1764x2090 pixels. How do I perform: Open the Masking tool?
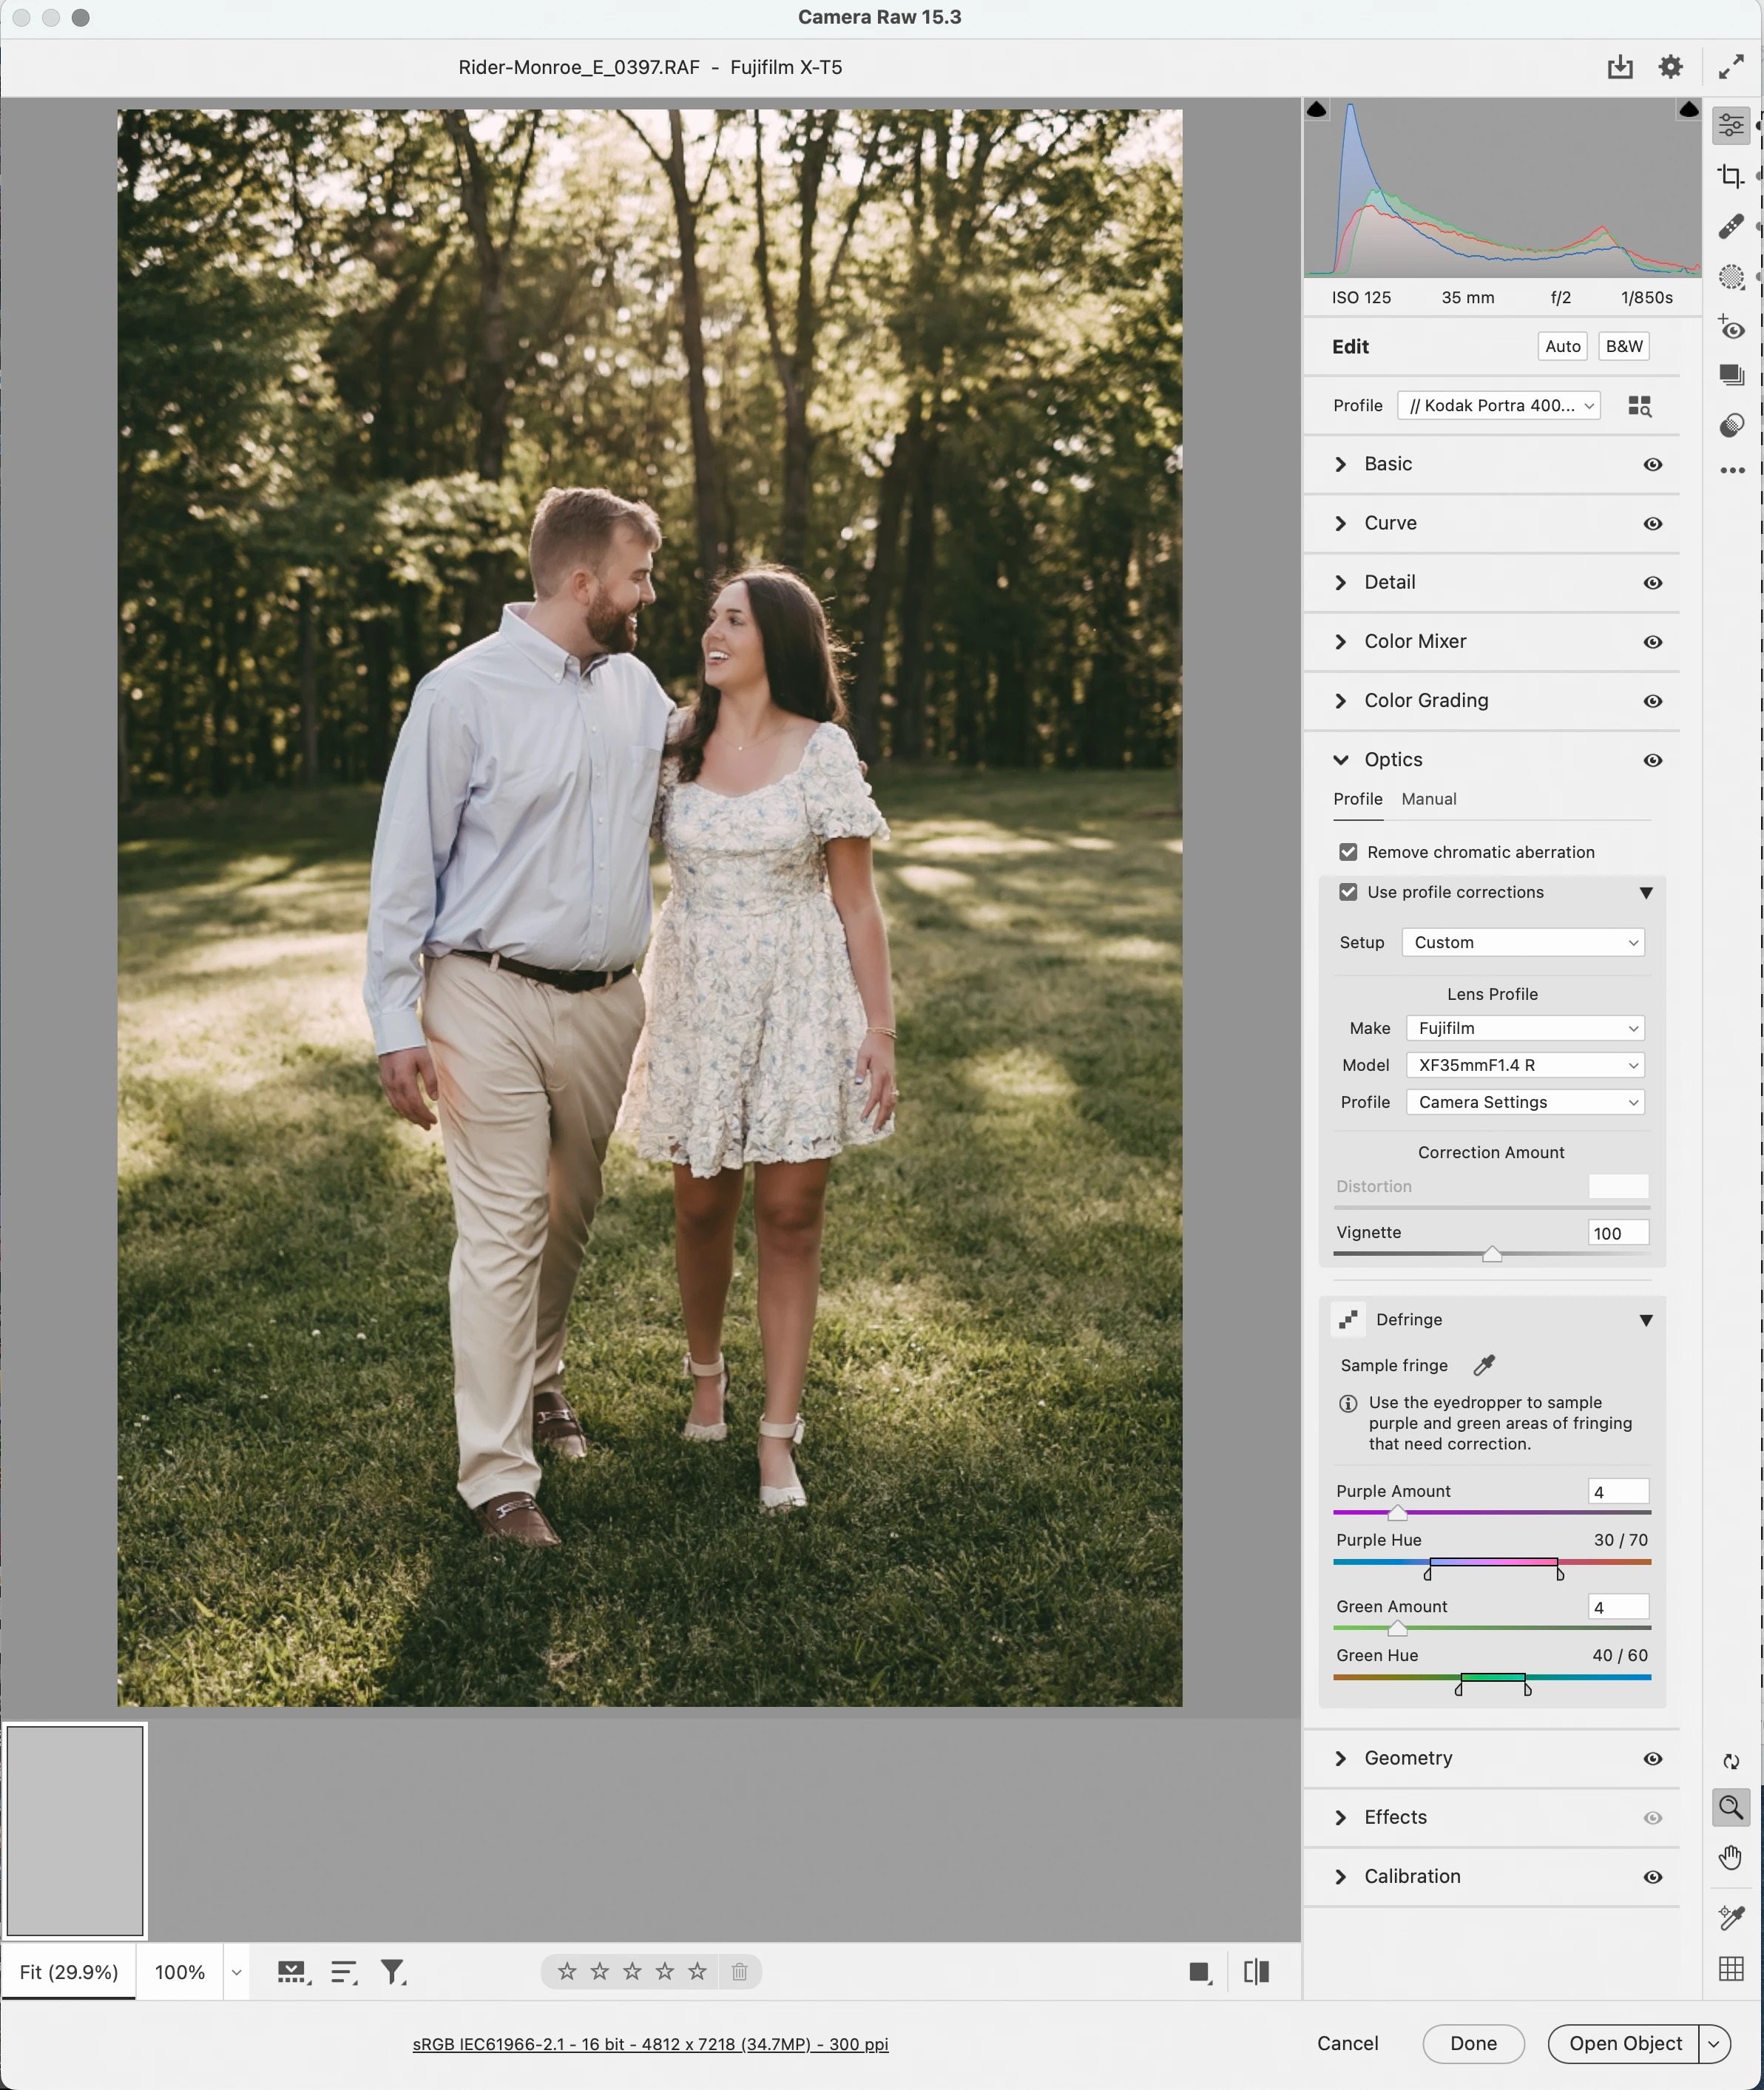[x=1731, y=277]
